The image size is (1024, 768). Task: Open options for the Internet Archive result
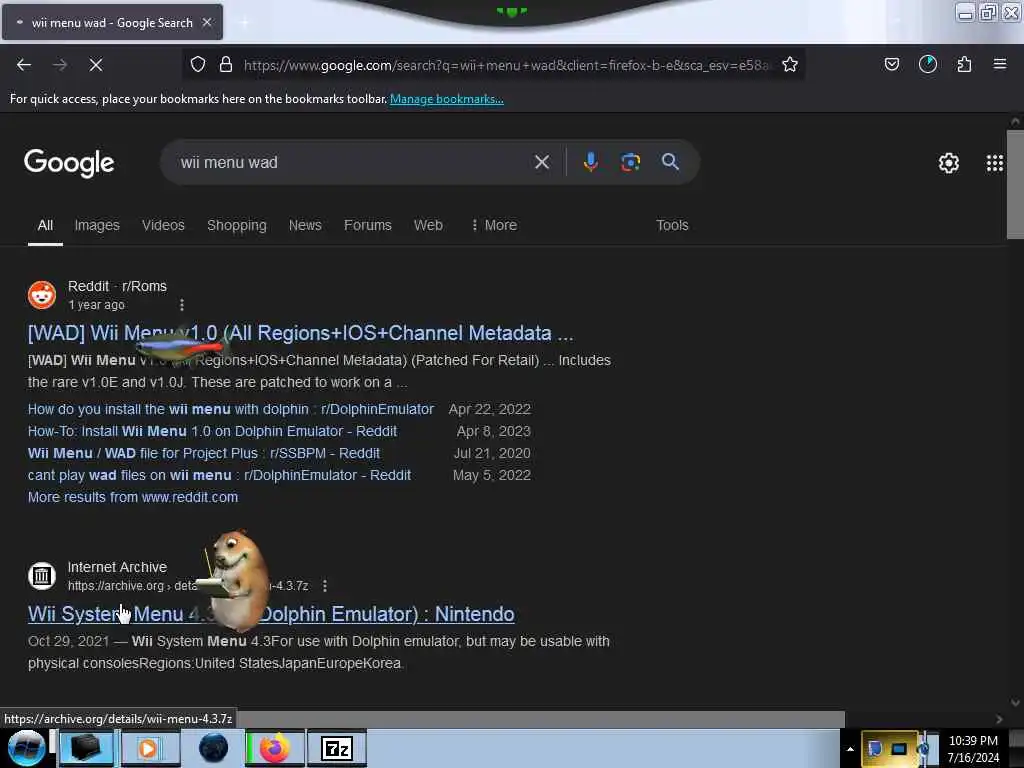pos(325,586)
